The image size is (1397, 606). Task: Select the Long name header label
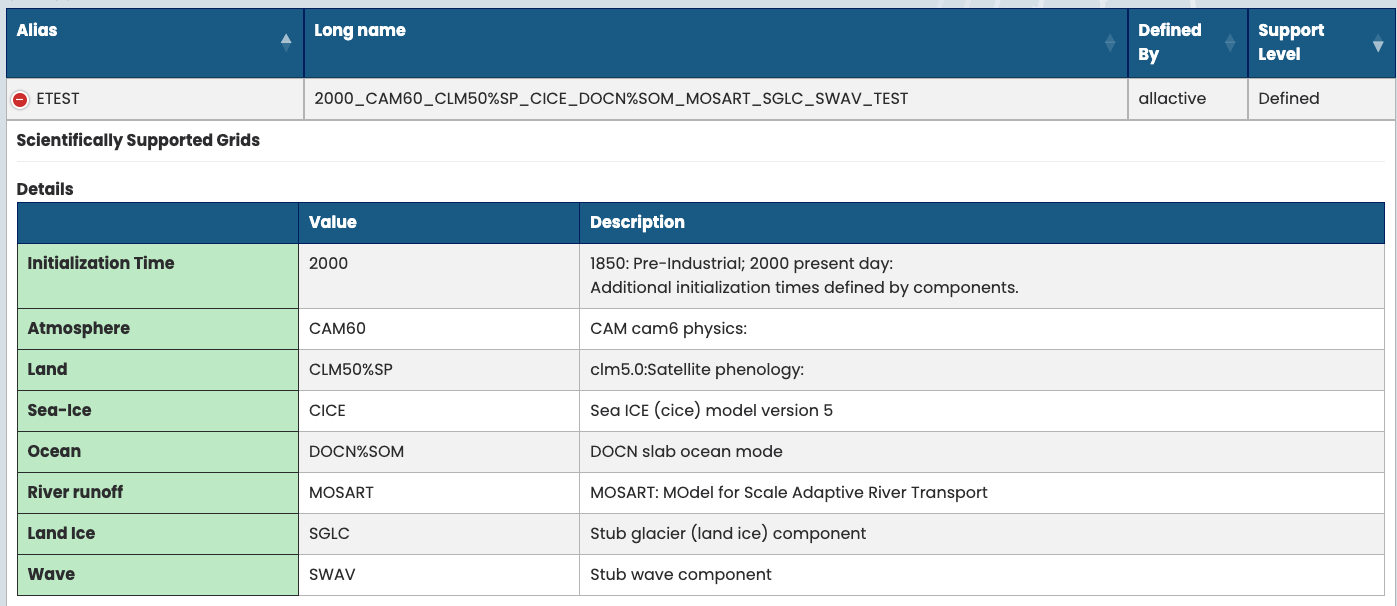click(360, 31)
